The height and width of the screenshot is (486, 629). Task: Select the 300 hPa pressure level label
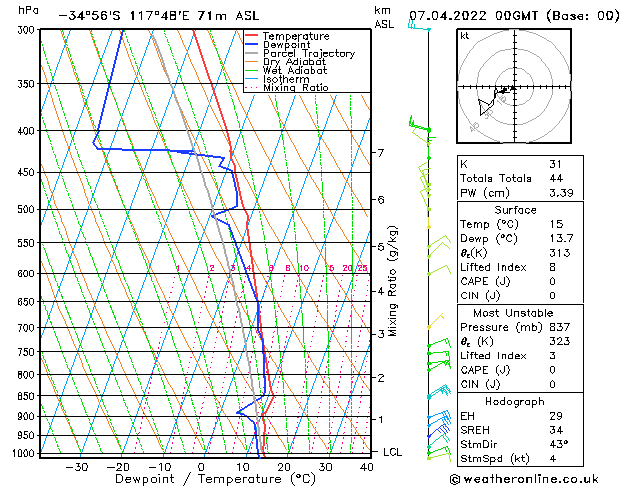coord(28,30)
